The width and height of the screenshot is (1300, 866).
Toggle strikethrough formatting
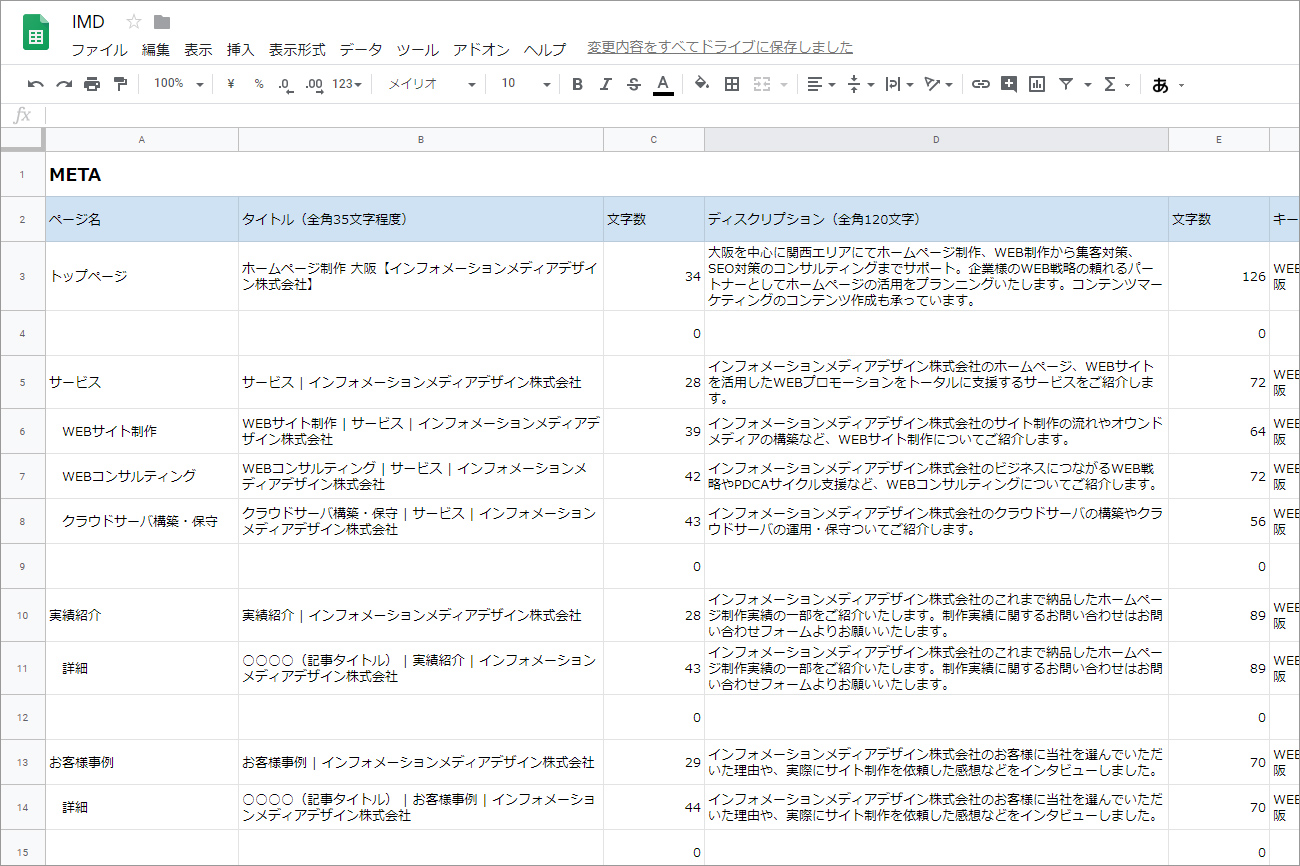[x=633, y=84]
